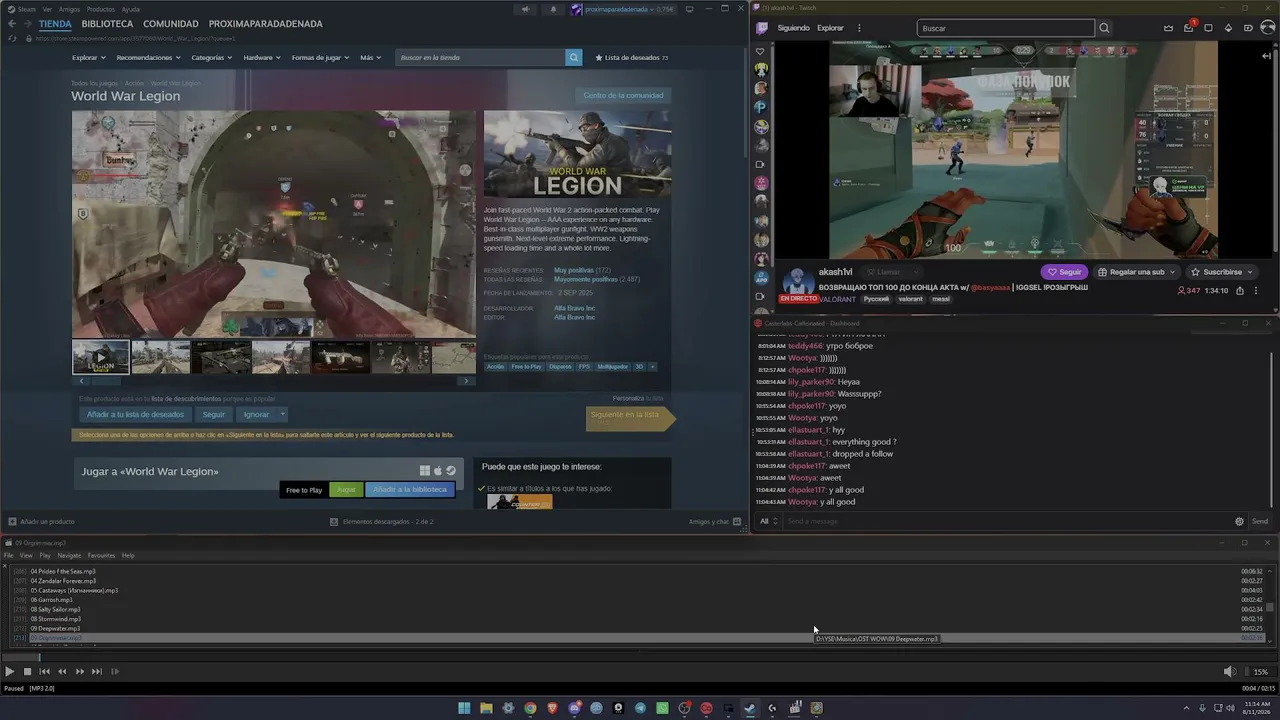Viewport: 1280px width, 720px height.
Task: Open Twitch notifications inbox with red badge
Action: (x=1189, y=27)
